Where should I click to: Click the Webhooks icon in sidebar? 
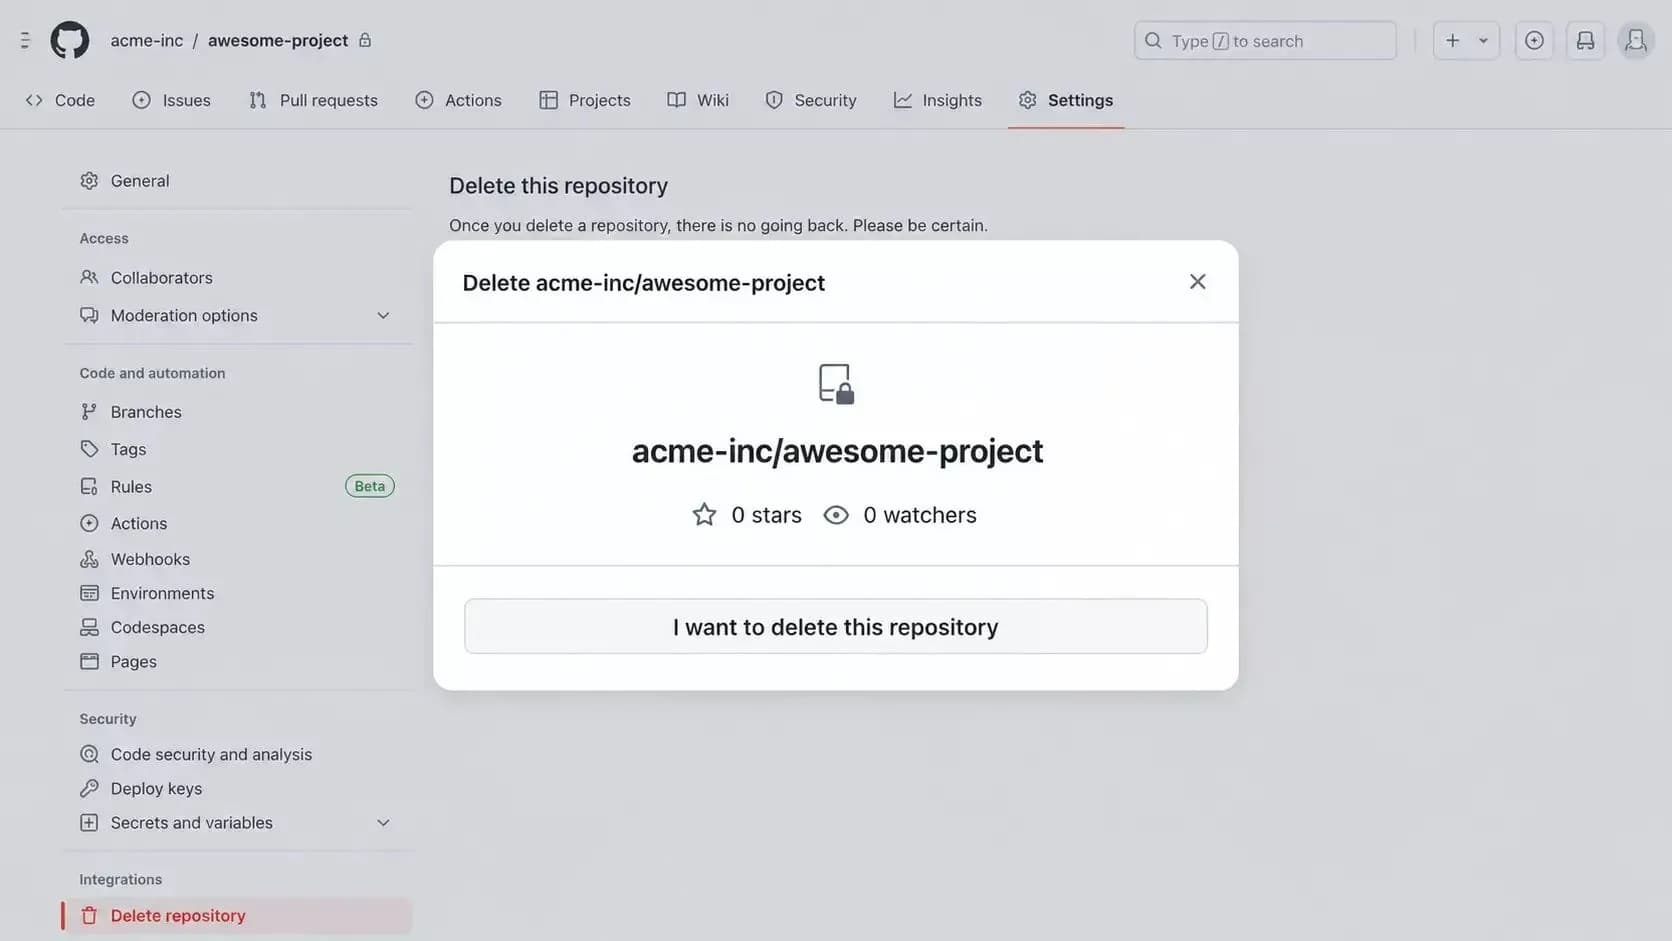(89, 560)
